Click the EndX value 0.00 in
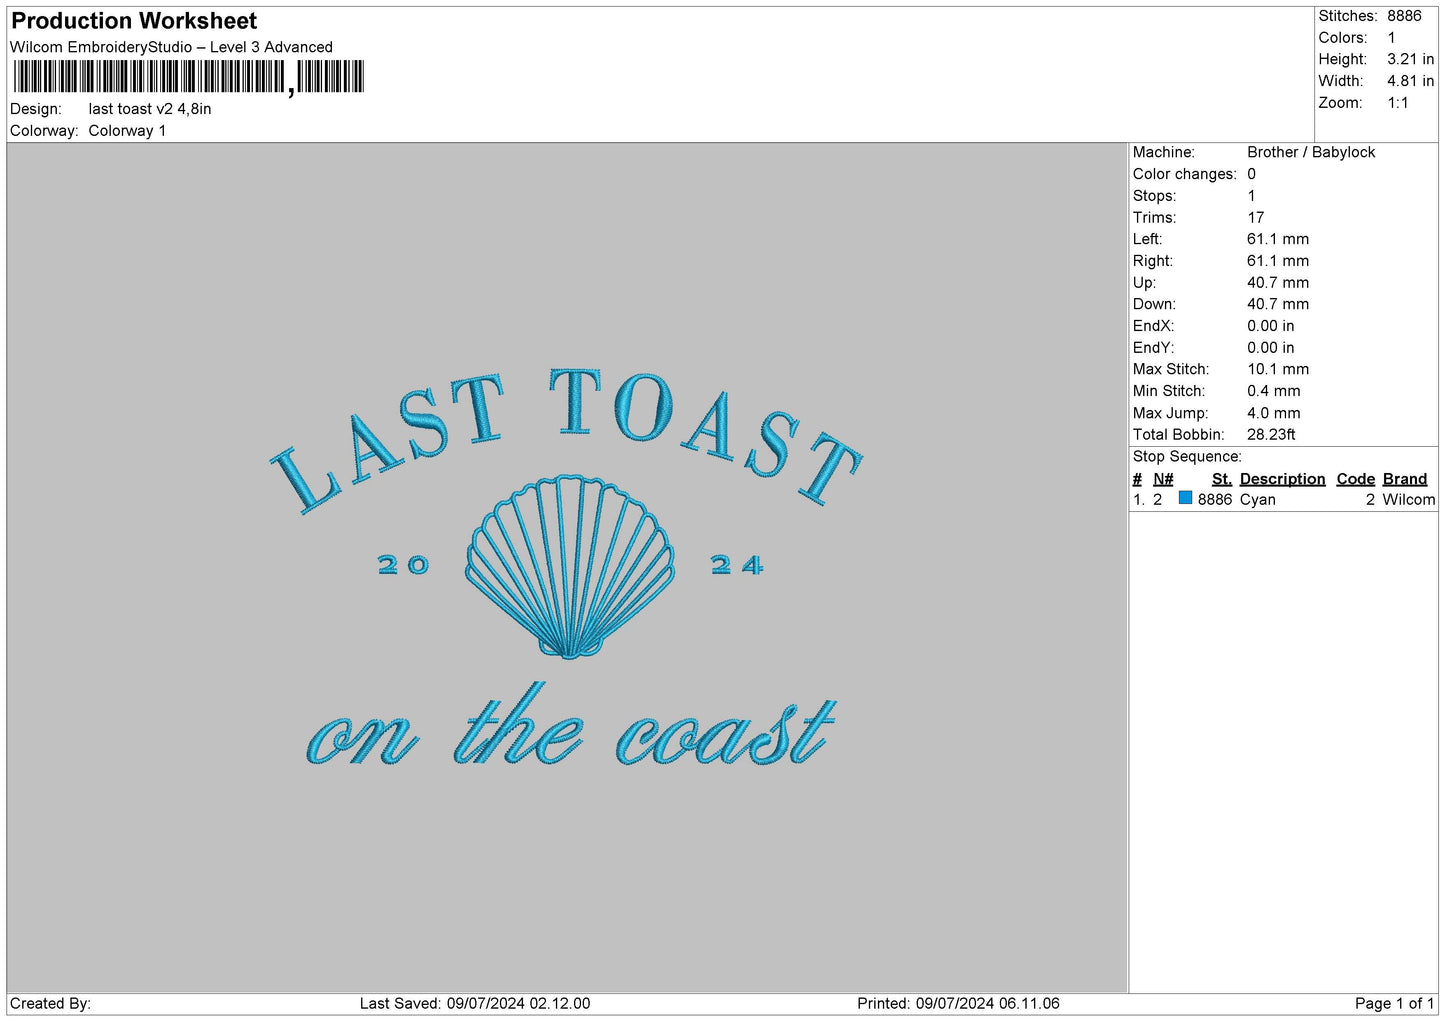Image resolution: width=1445 pixels, height=1021 pixels. (1271, 326)
